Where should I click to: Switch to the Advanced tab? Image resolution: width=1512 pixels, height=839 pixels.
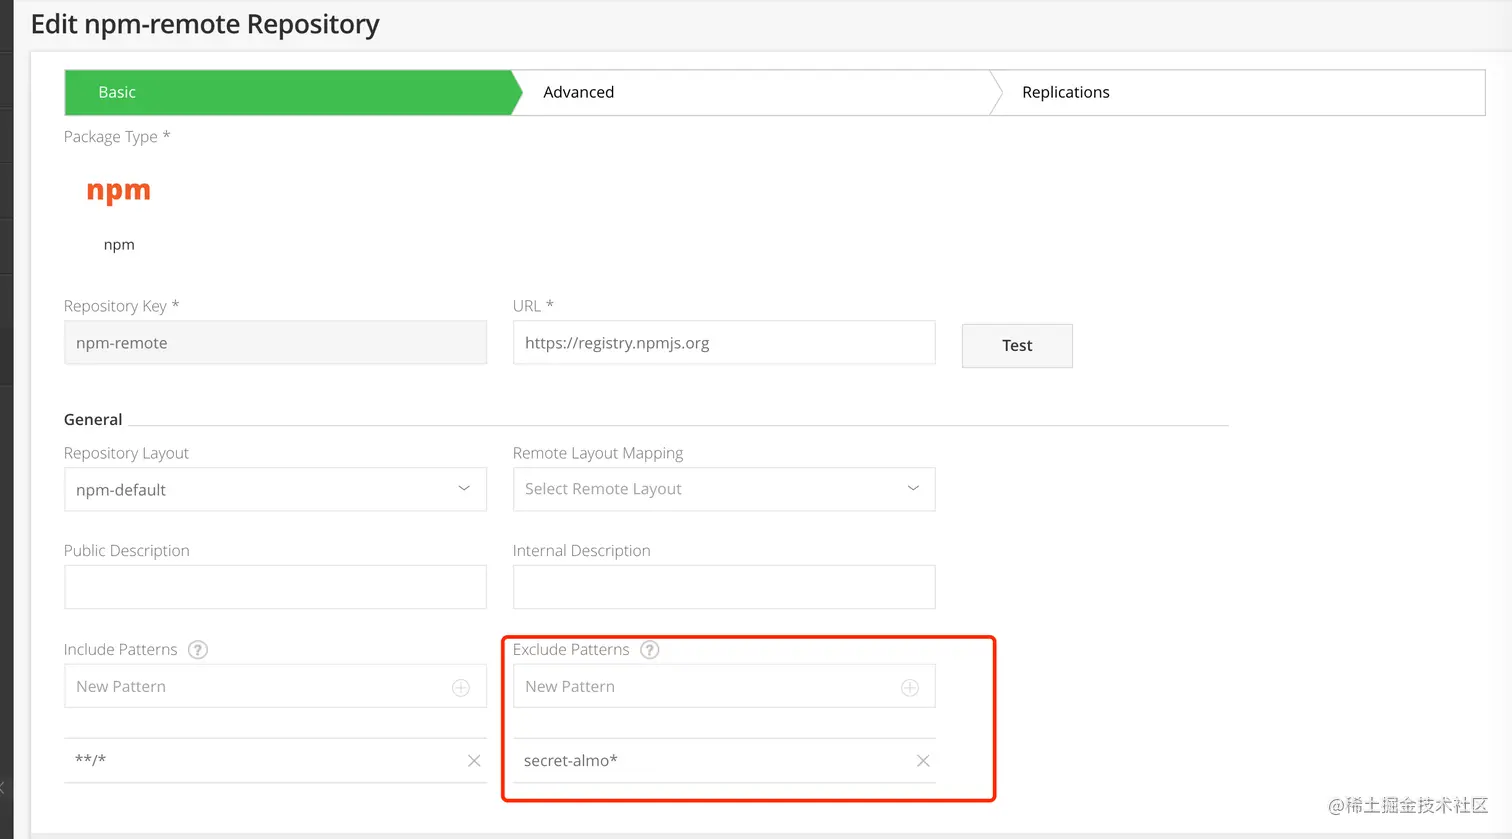579,92
